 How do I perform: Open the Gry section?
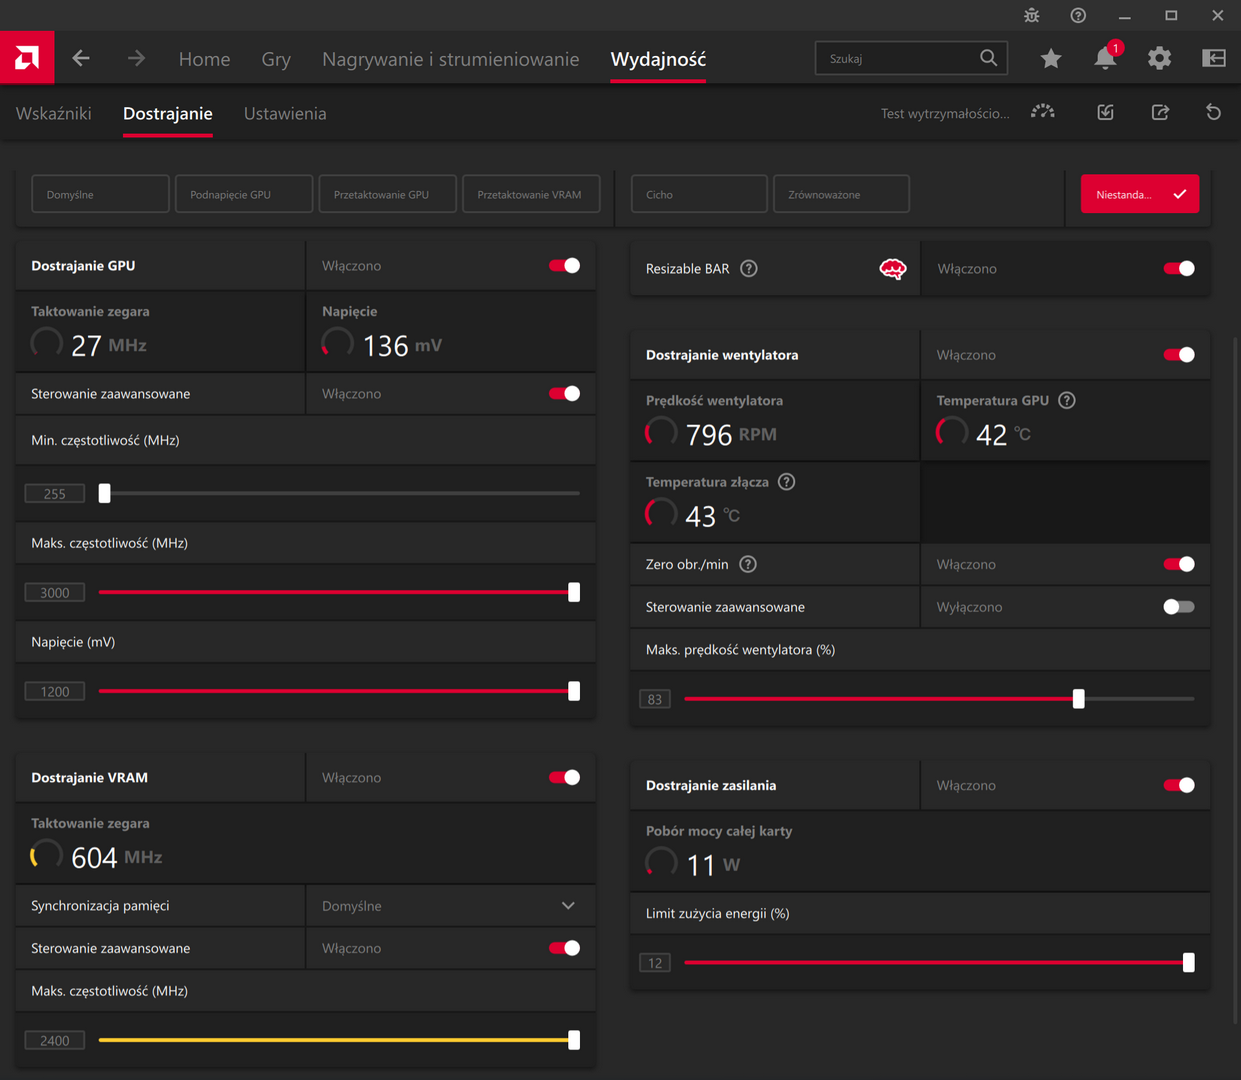coord(276,58)
